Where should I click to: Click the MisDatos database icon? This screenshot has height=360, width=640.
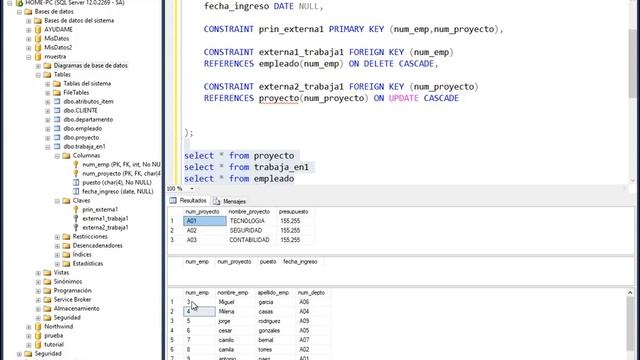pos(38,38)
